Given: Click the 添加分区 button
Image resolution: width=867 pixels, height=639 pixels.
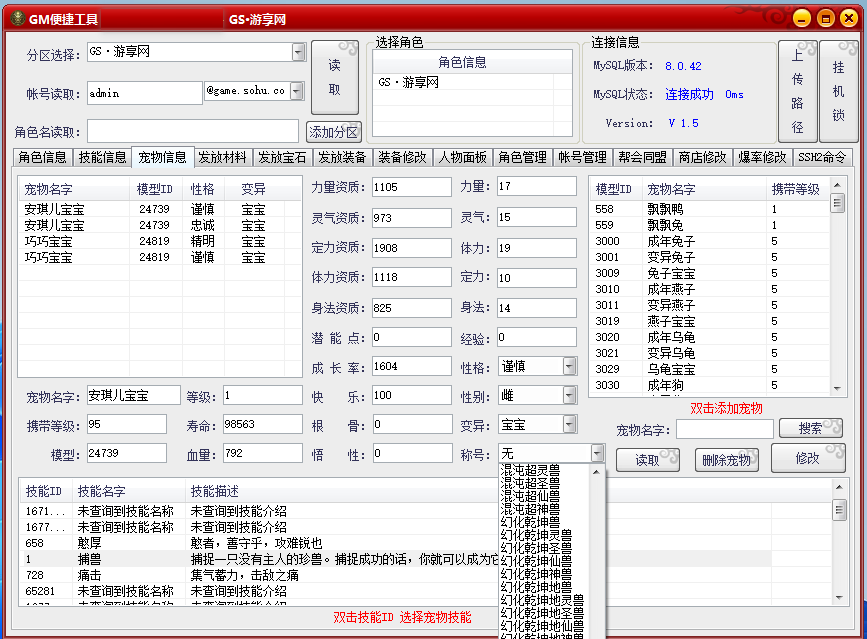Looking at the screenshot, I should tap(333, 131).
